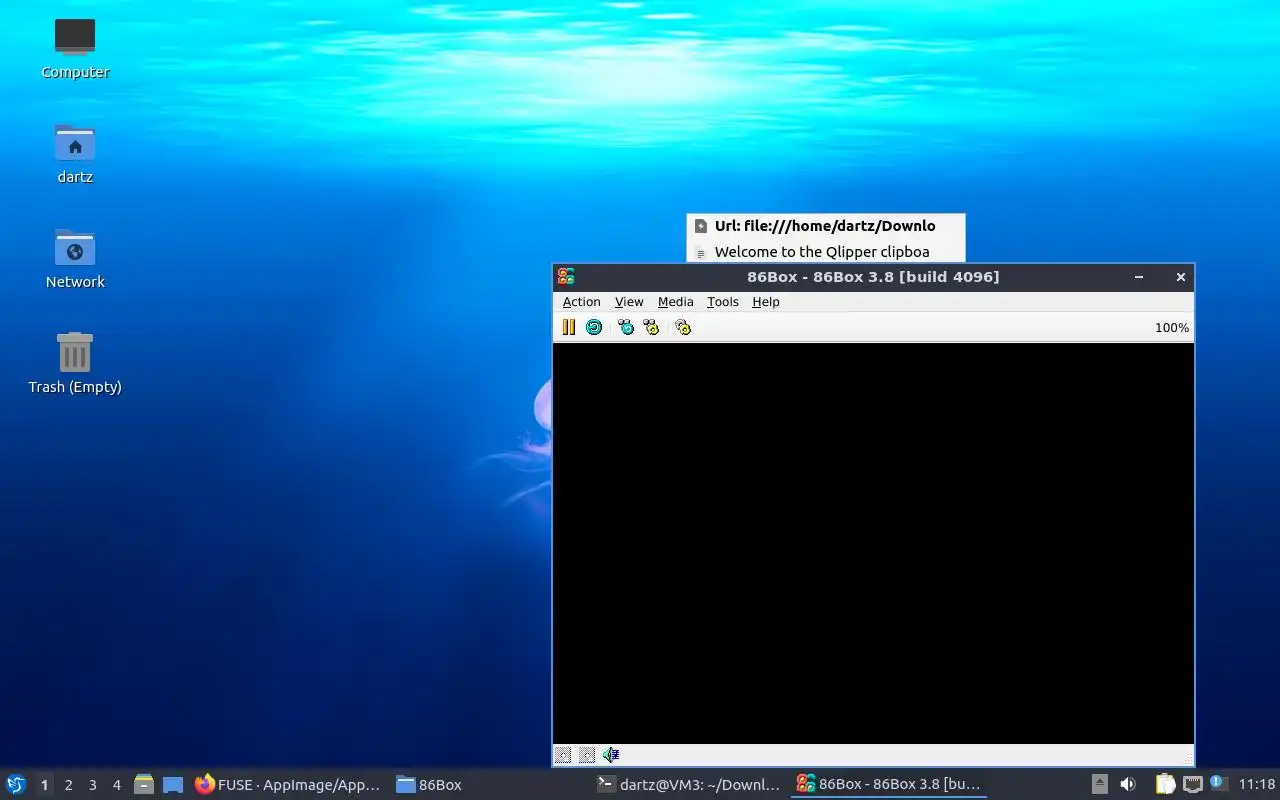Open the Media menu
This screenshot has height=800, width=1280.
[x=675, y=302]
